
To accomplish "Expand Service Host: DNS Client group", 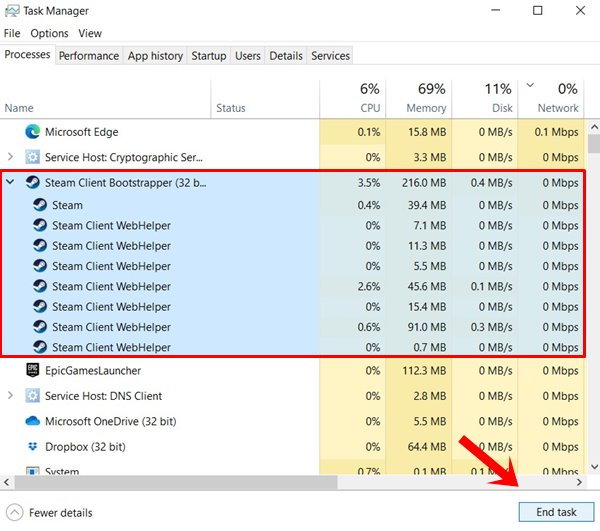I will pyautogui.click(x=10, y=395).
